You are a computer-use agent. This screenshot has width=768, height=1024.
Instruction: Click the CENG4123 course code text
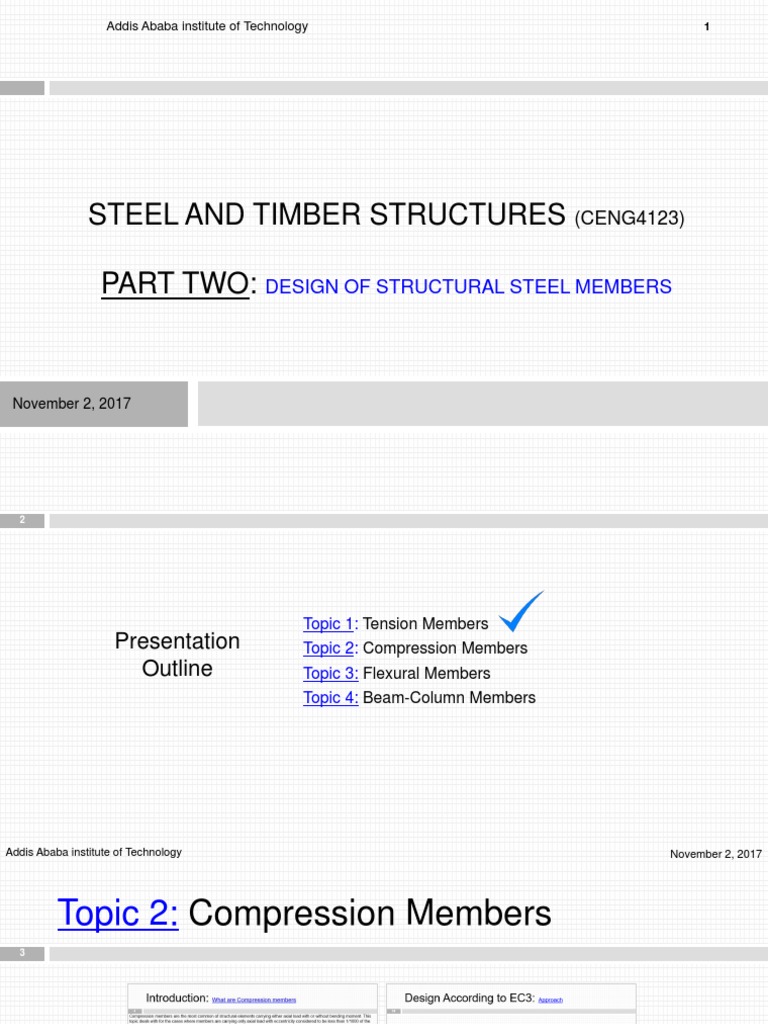630,218
